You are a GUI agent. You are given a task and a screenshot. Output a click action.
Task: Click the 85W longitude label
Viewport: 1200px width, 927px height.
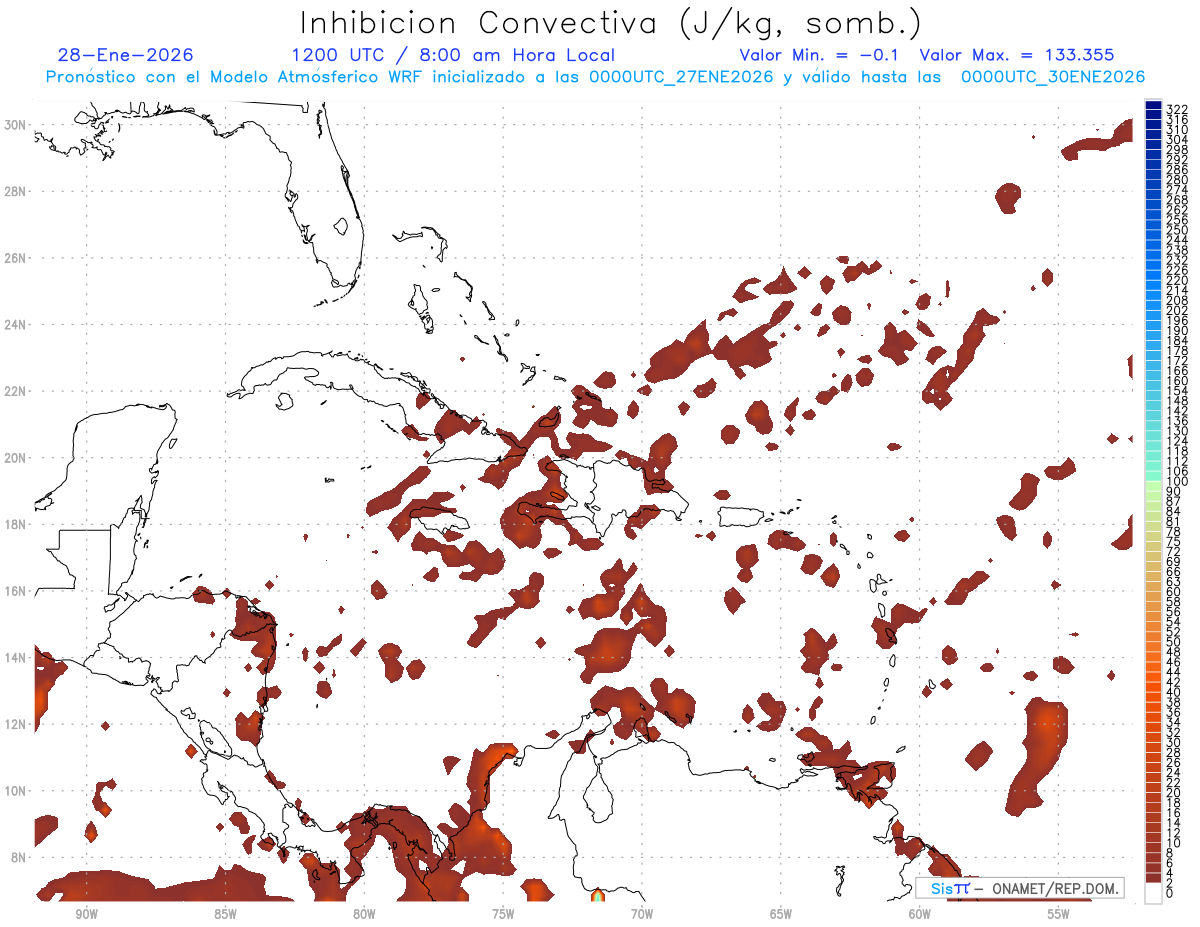(225, 914)
